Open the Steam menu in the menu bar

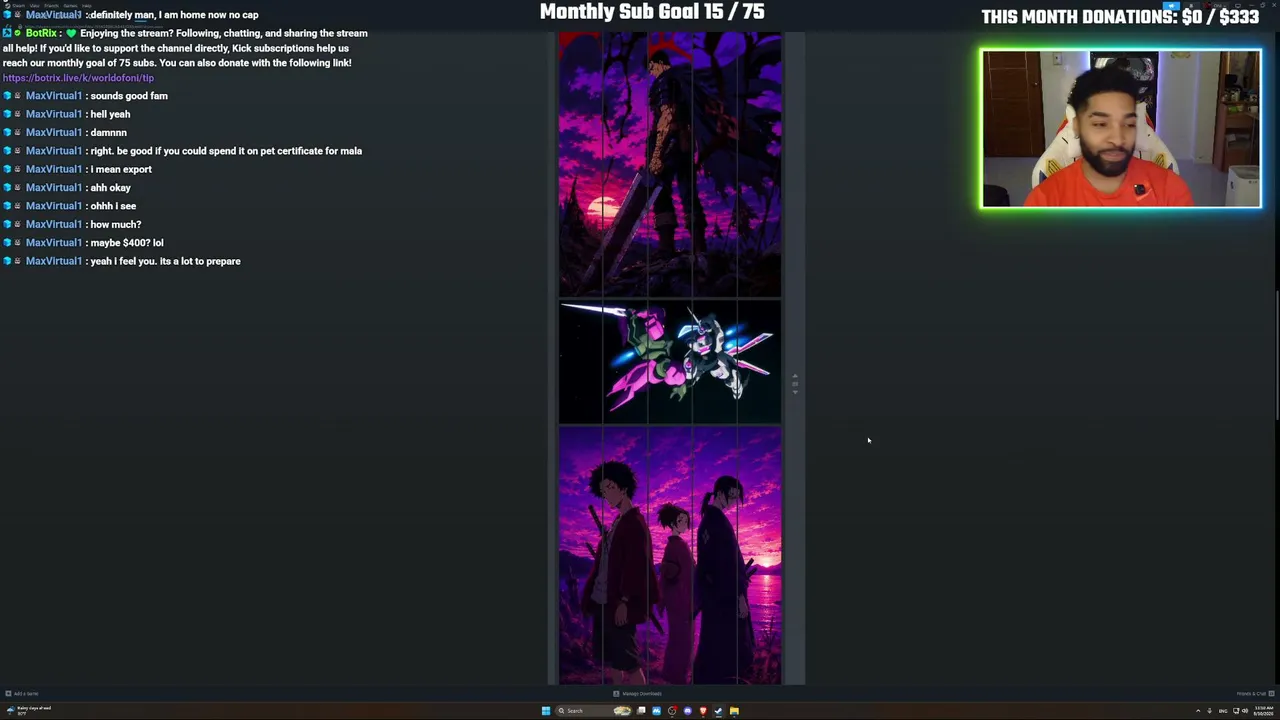(x=18, y=5)
